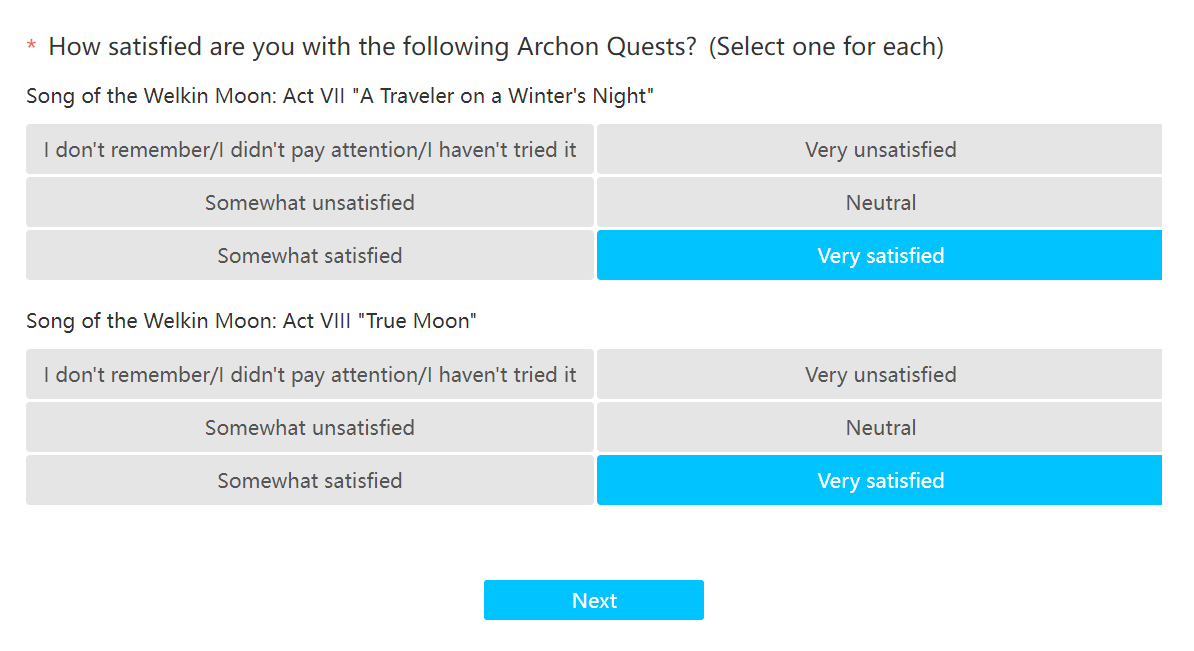Click the red required asterisk marker
The image size is (1194, 651).
(32, 47)
